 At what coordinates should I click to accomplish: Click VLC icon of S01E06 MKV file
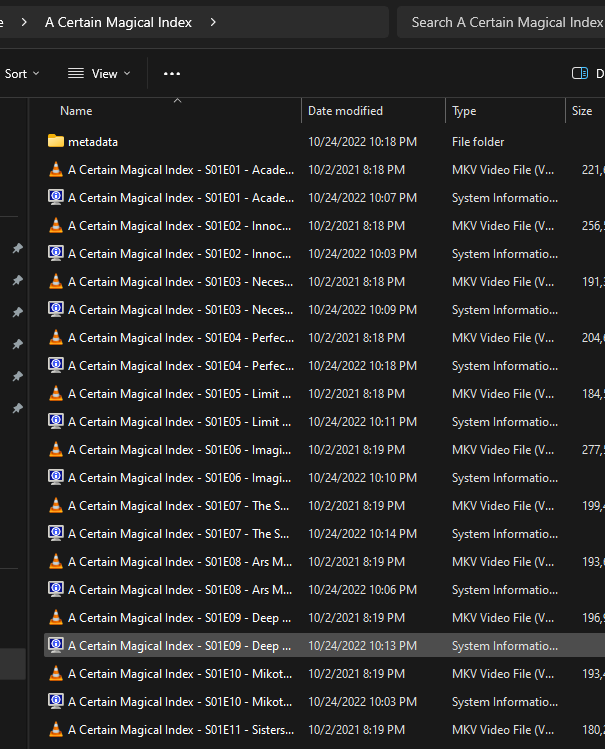coord(56,450)
